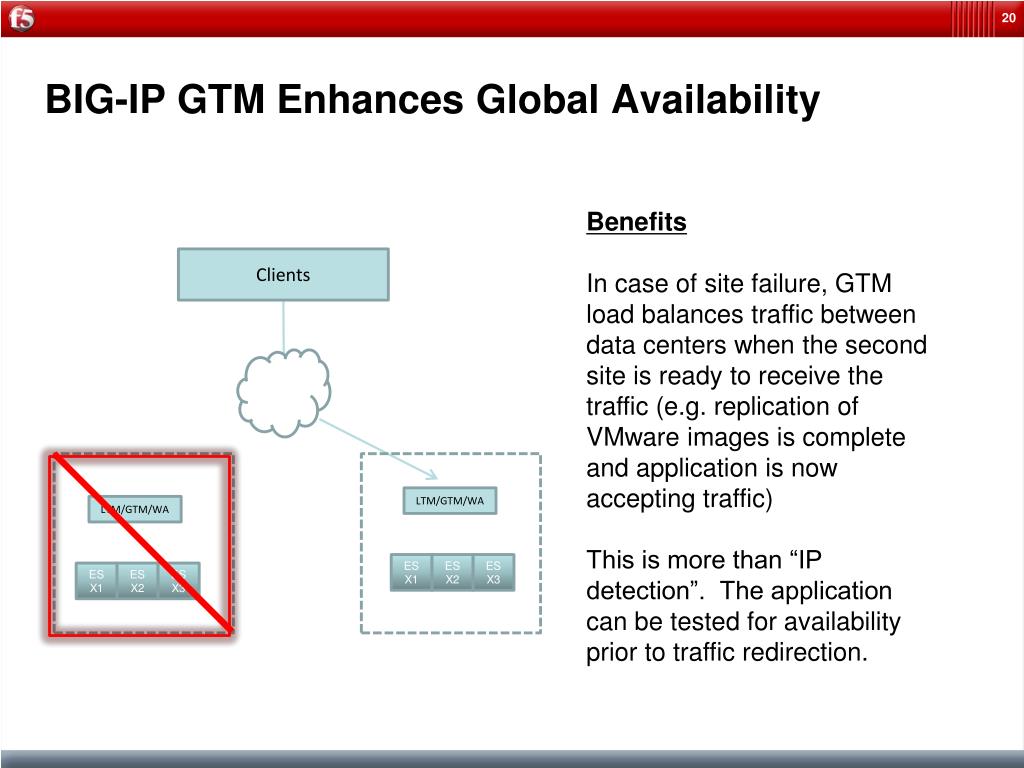The height and width of the screenshot is (768, 1024).
Task: Click ES X3 server in active site
Action: 494,572
